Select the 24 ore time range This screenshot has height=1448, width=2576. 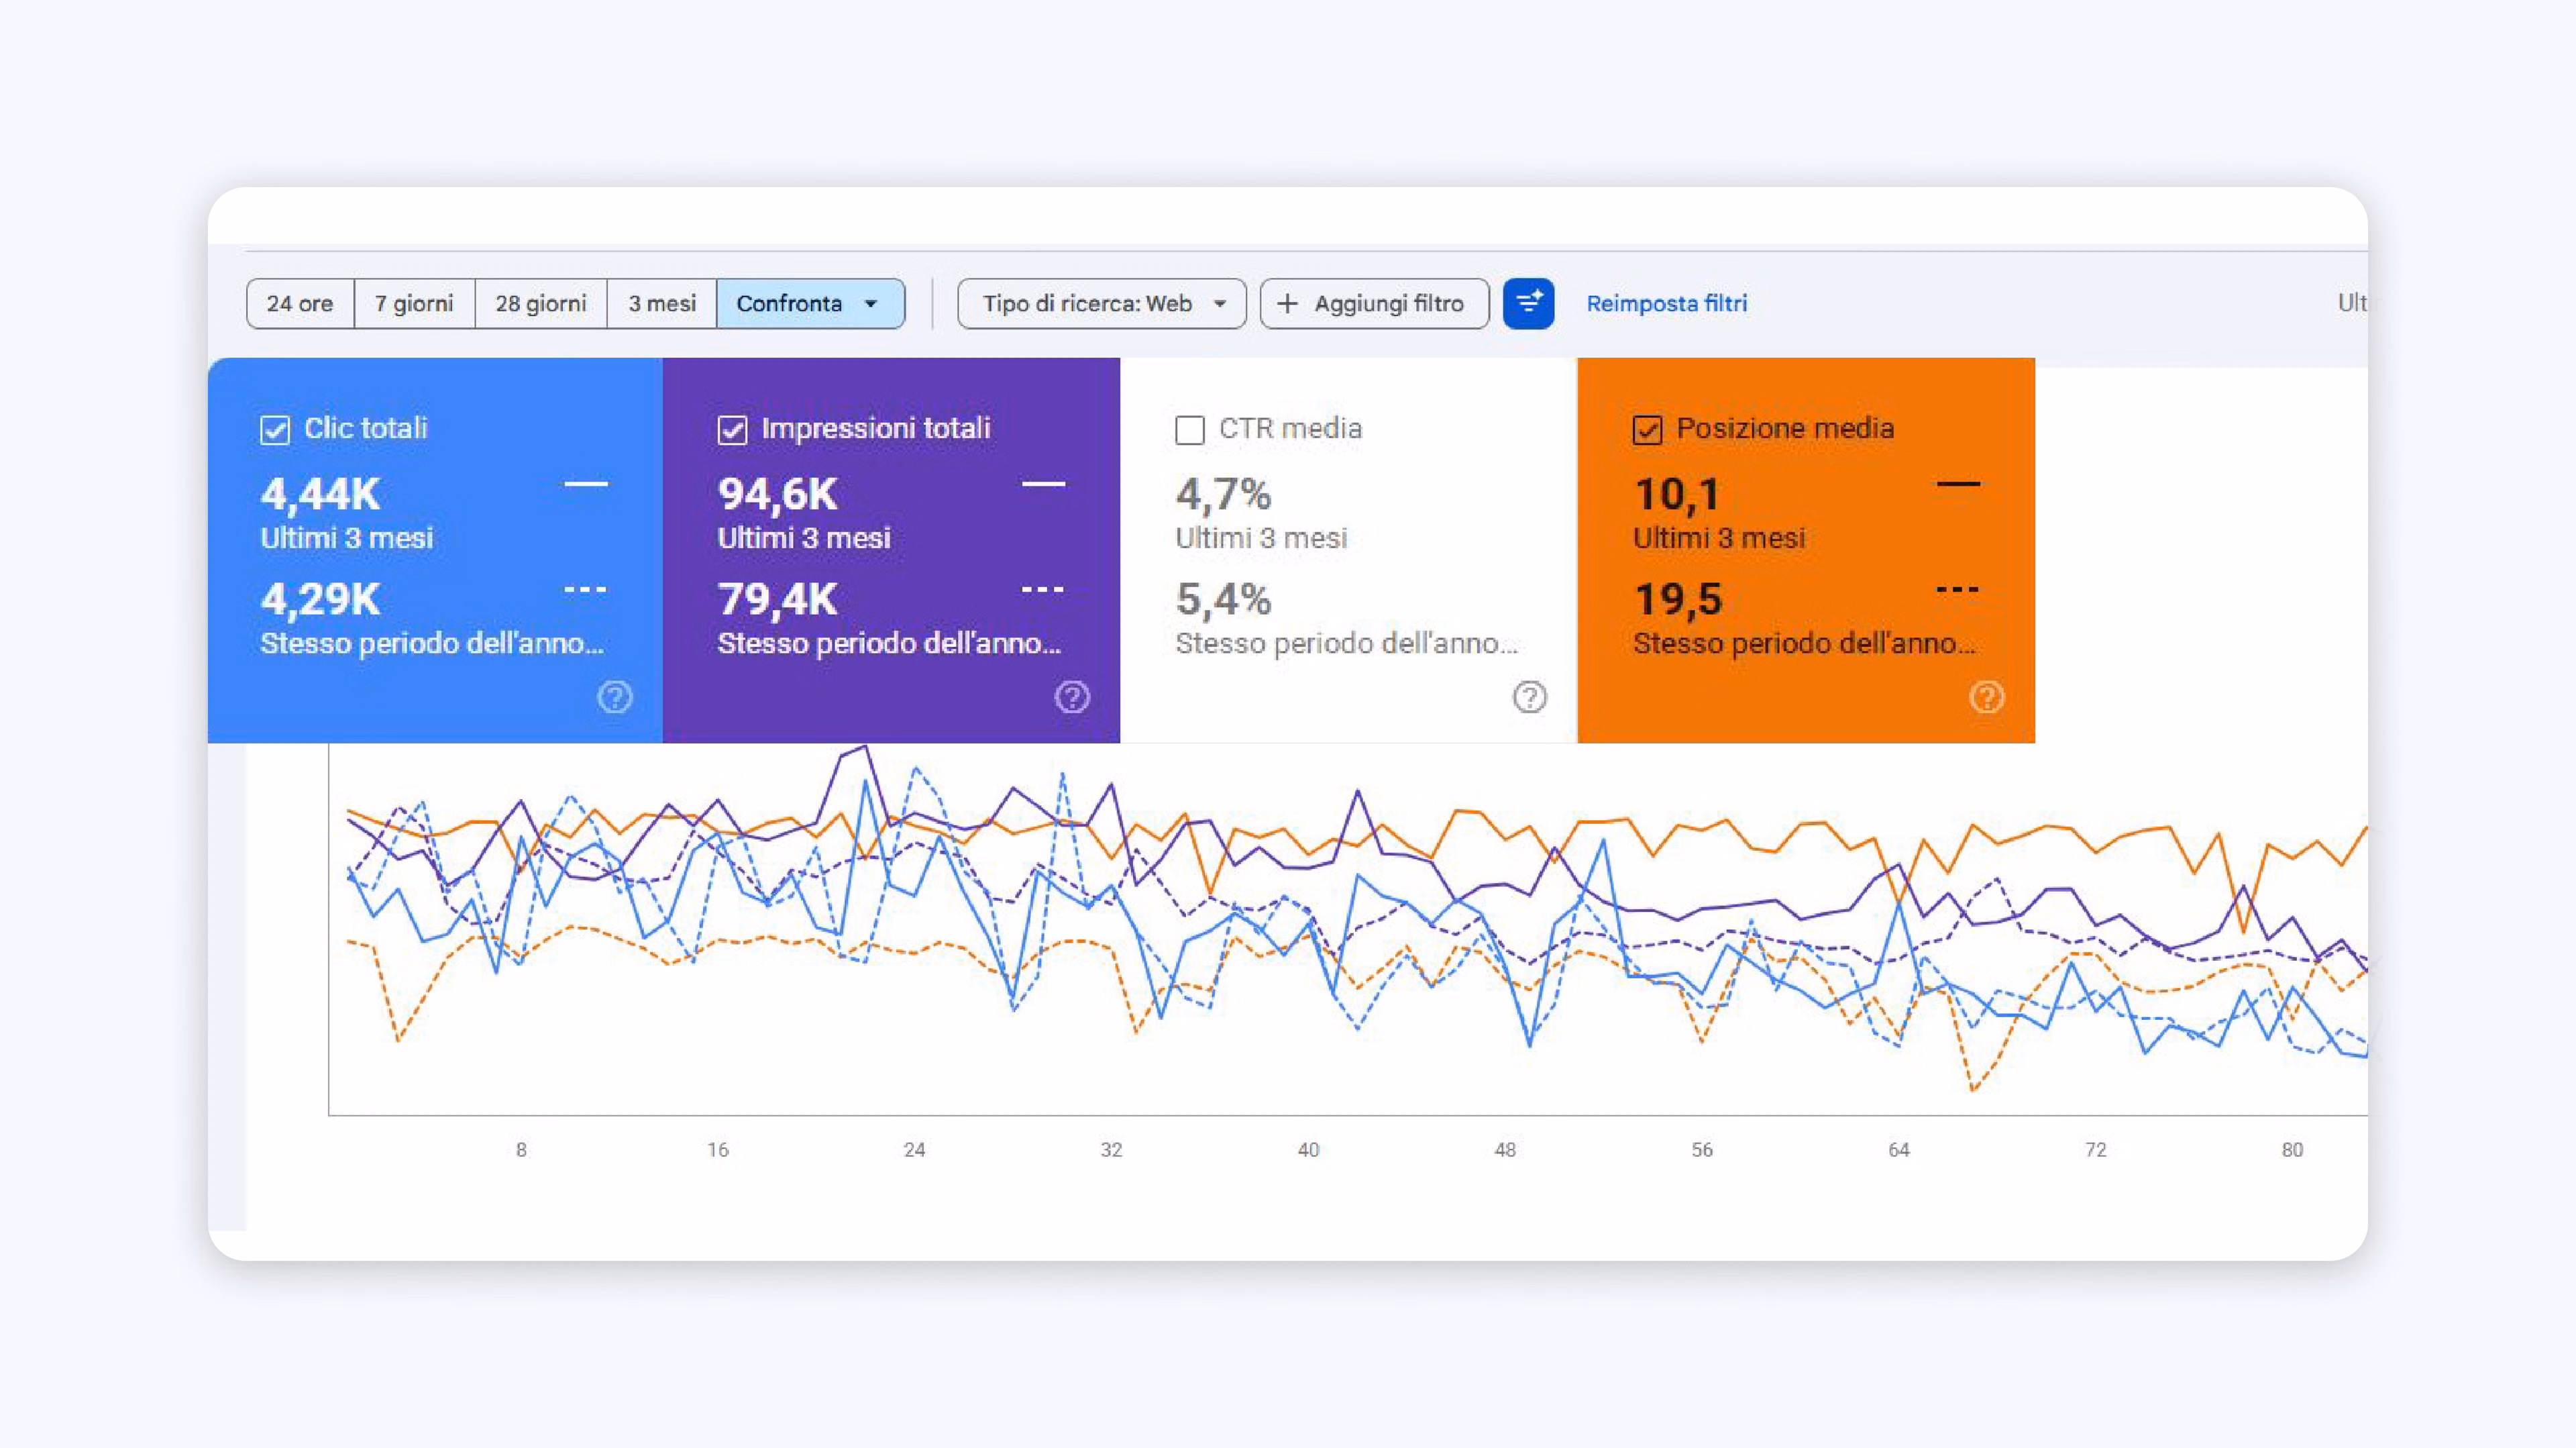point(300,303)
